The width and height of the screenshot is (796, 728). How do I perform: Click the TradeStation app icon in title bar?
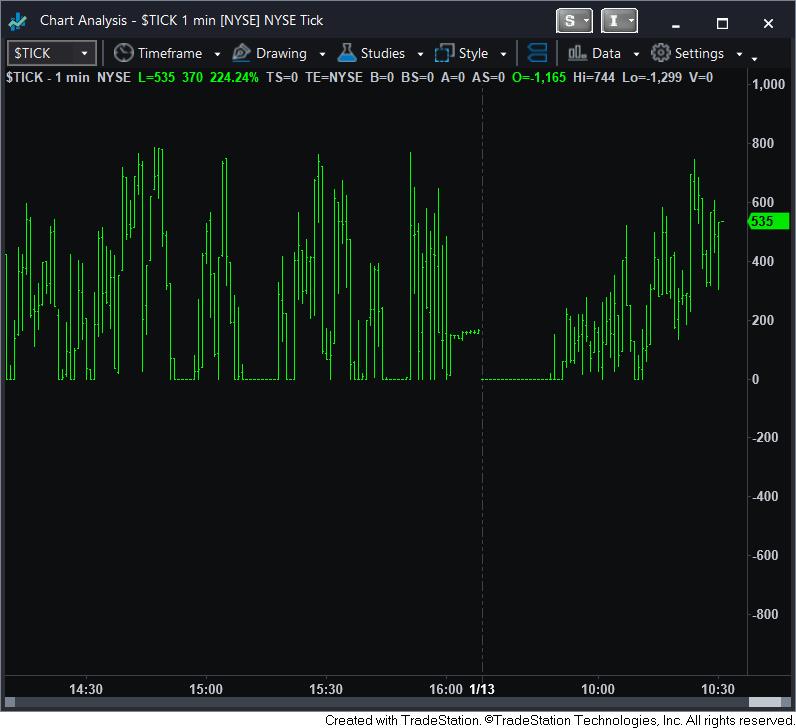[18, 21]
